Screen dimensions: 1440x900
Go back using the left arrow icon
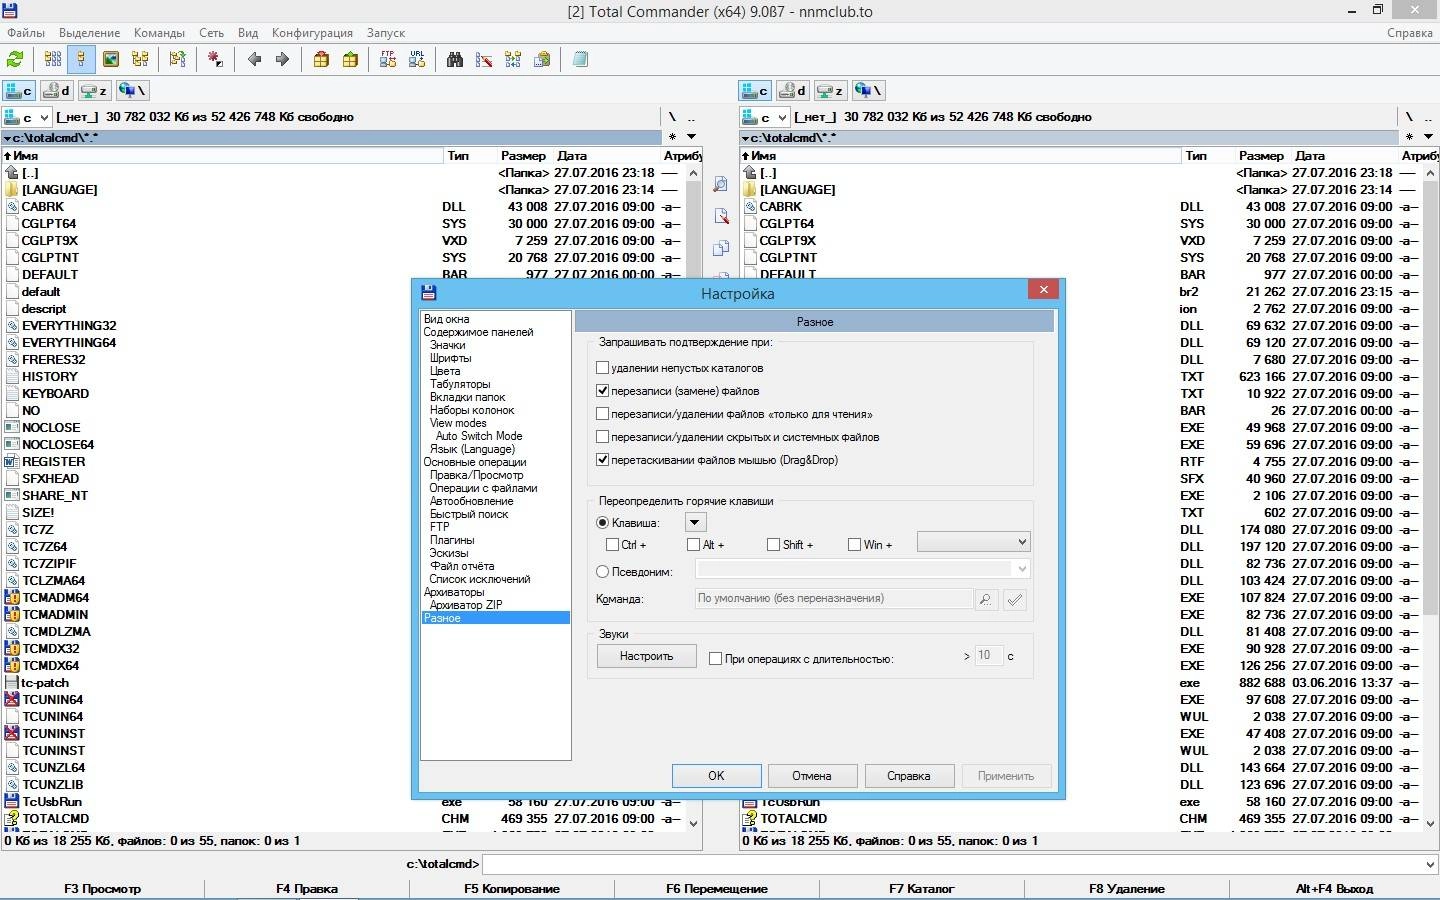click(254, 60)
